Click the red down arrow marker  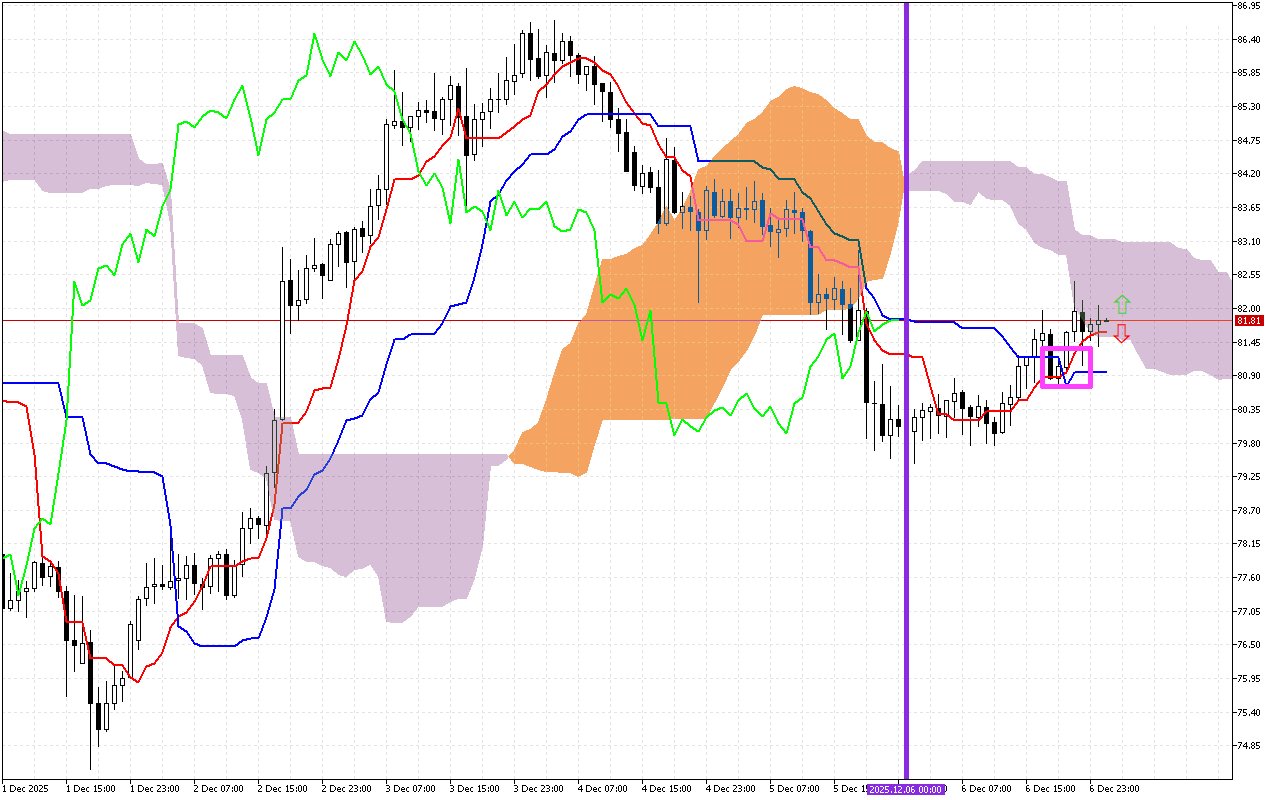click(1122, 334)
